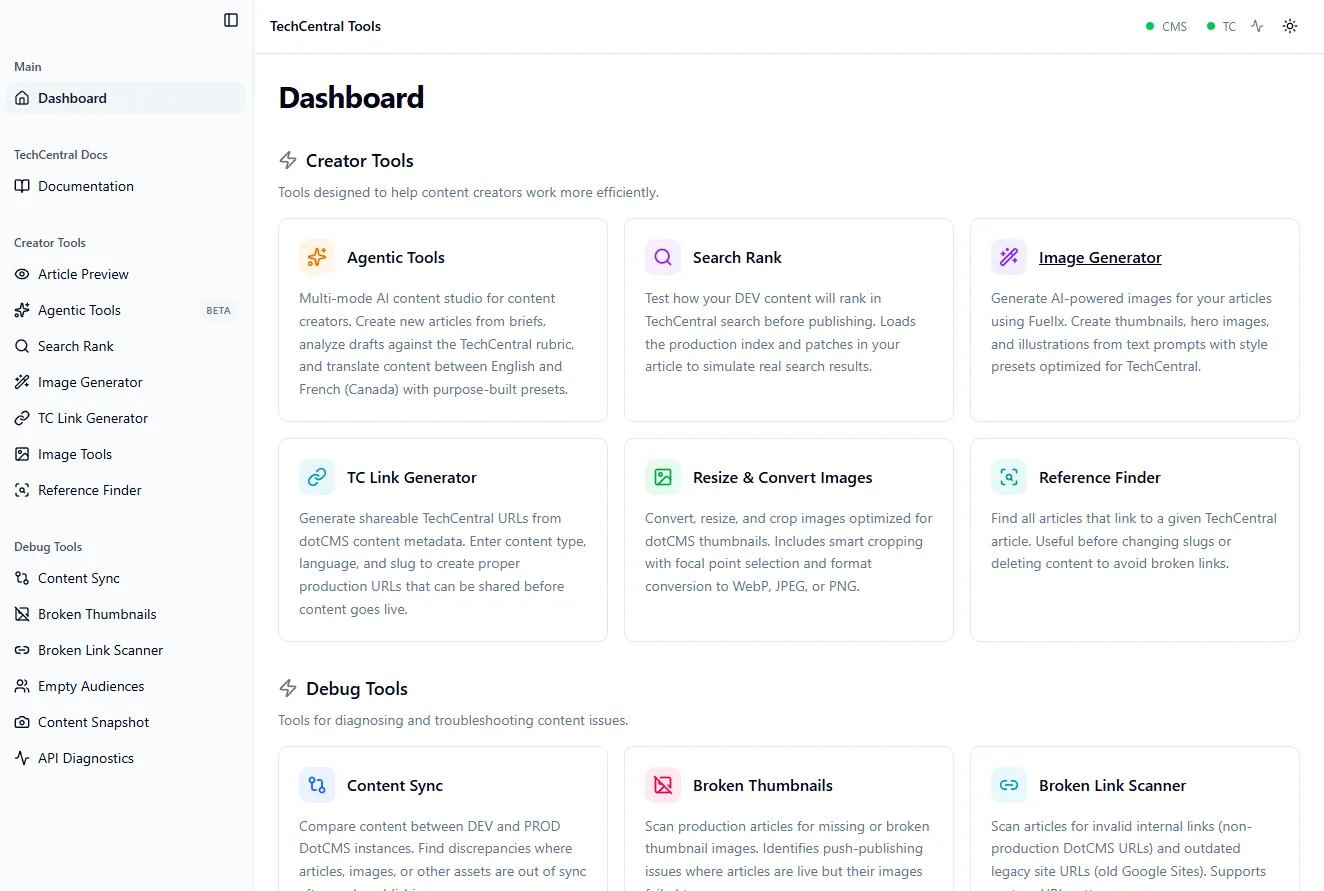Open the TC Link Generator card title
1324x891 pixels.
[412, 477]
